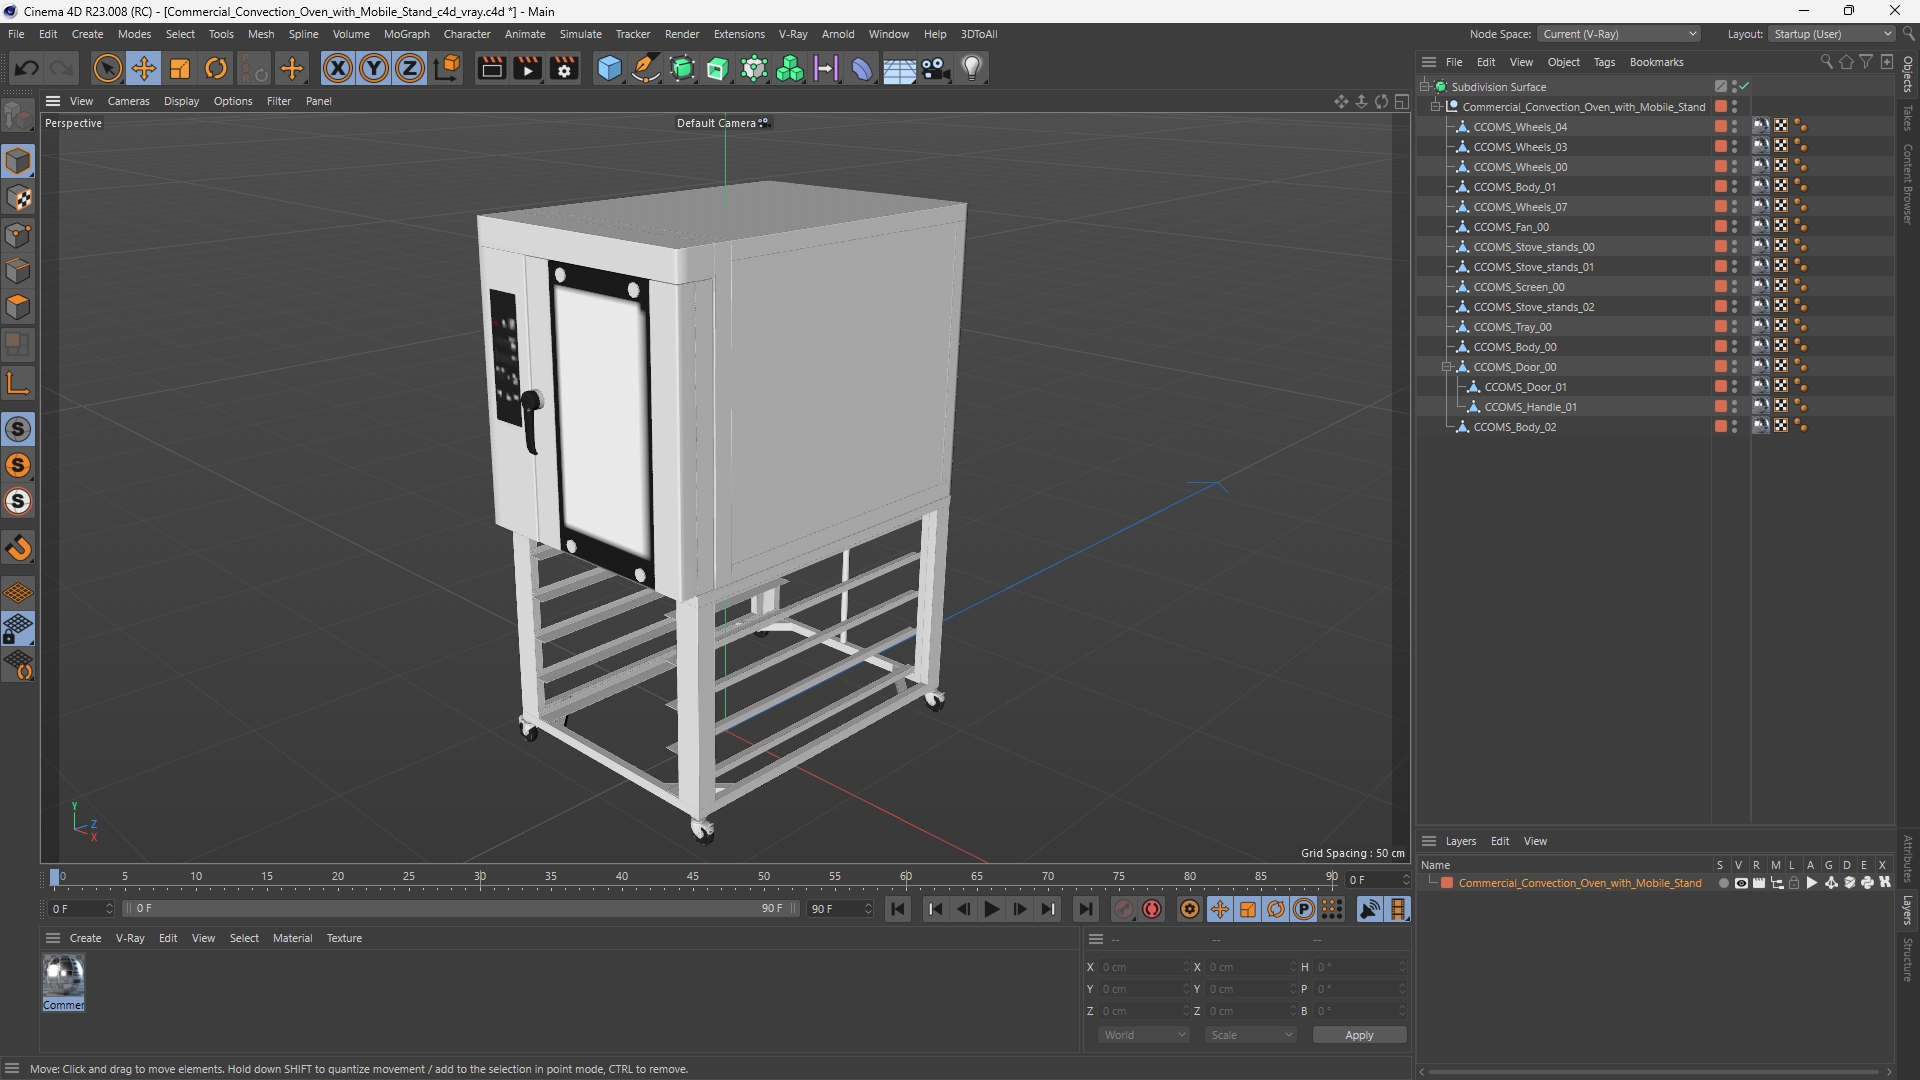Collapse the CCOMS_Door_00 tree node
This screenshot has width=1920, height=1080.
1447,367
